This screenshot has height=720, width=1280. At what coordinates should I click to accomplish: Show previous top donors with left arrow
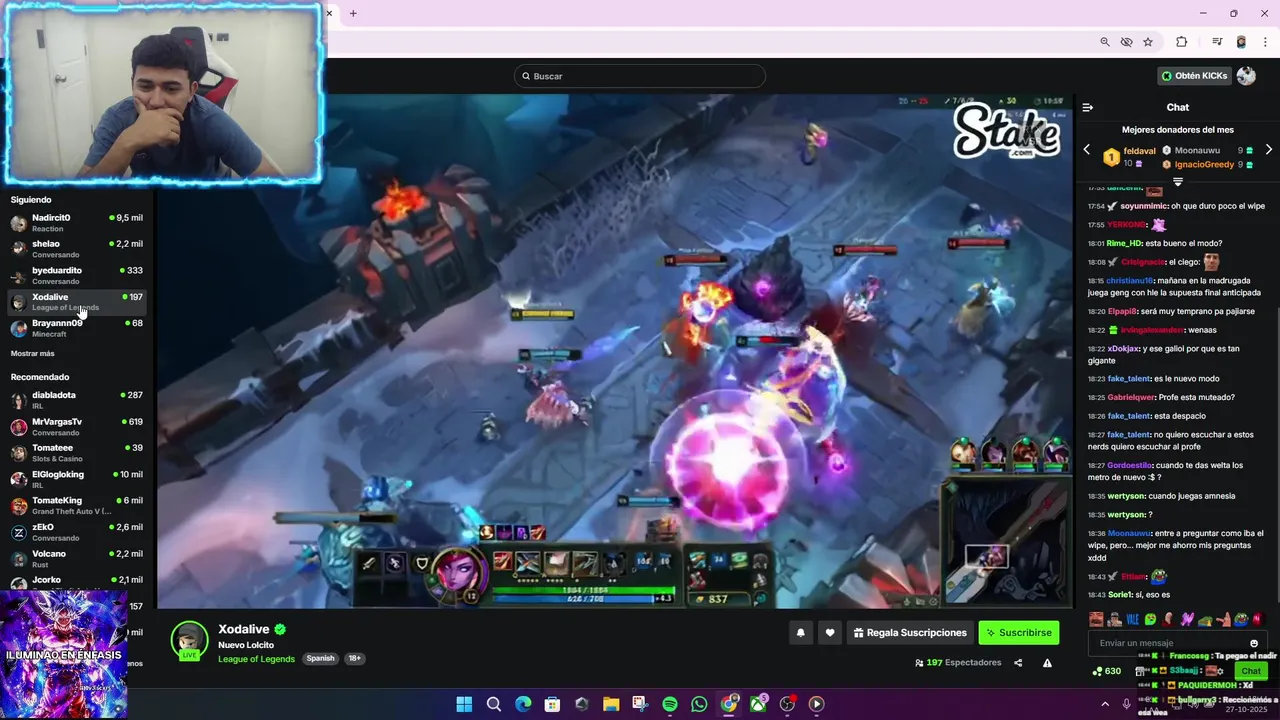[1087, 150]
